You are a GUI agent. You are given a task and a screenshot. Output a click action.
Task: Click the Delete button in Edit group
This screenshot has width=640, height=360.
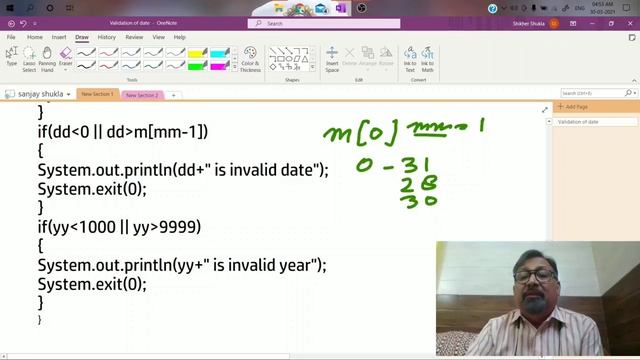[x=349, y=56]
